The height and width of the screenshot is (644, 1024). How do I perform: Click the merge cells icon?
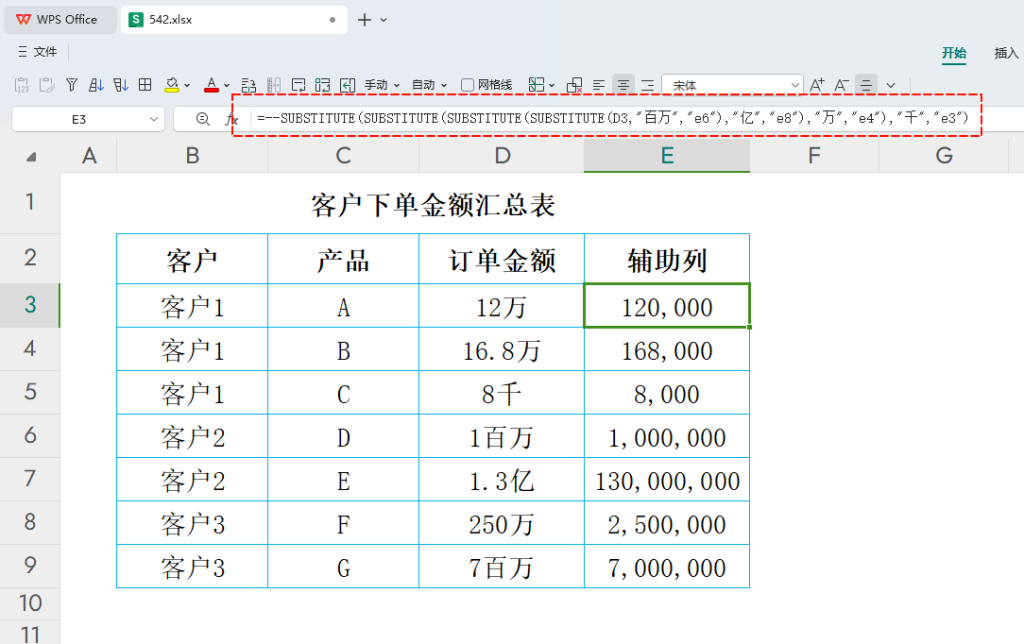click(x=323, y=85)
